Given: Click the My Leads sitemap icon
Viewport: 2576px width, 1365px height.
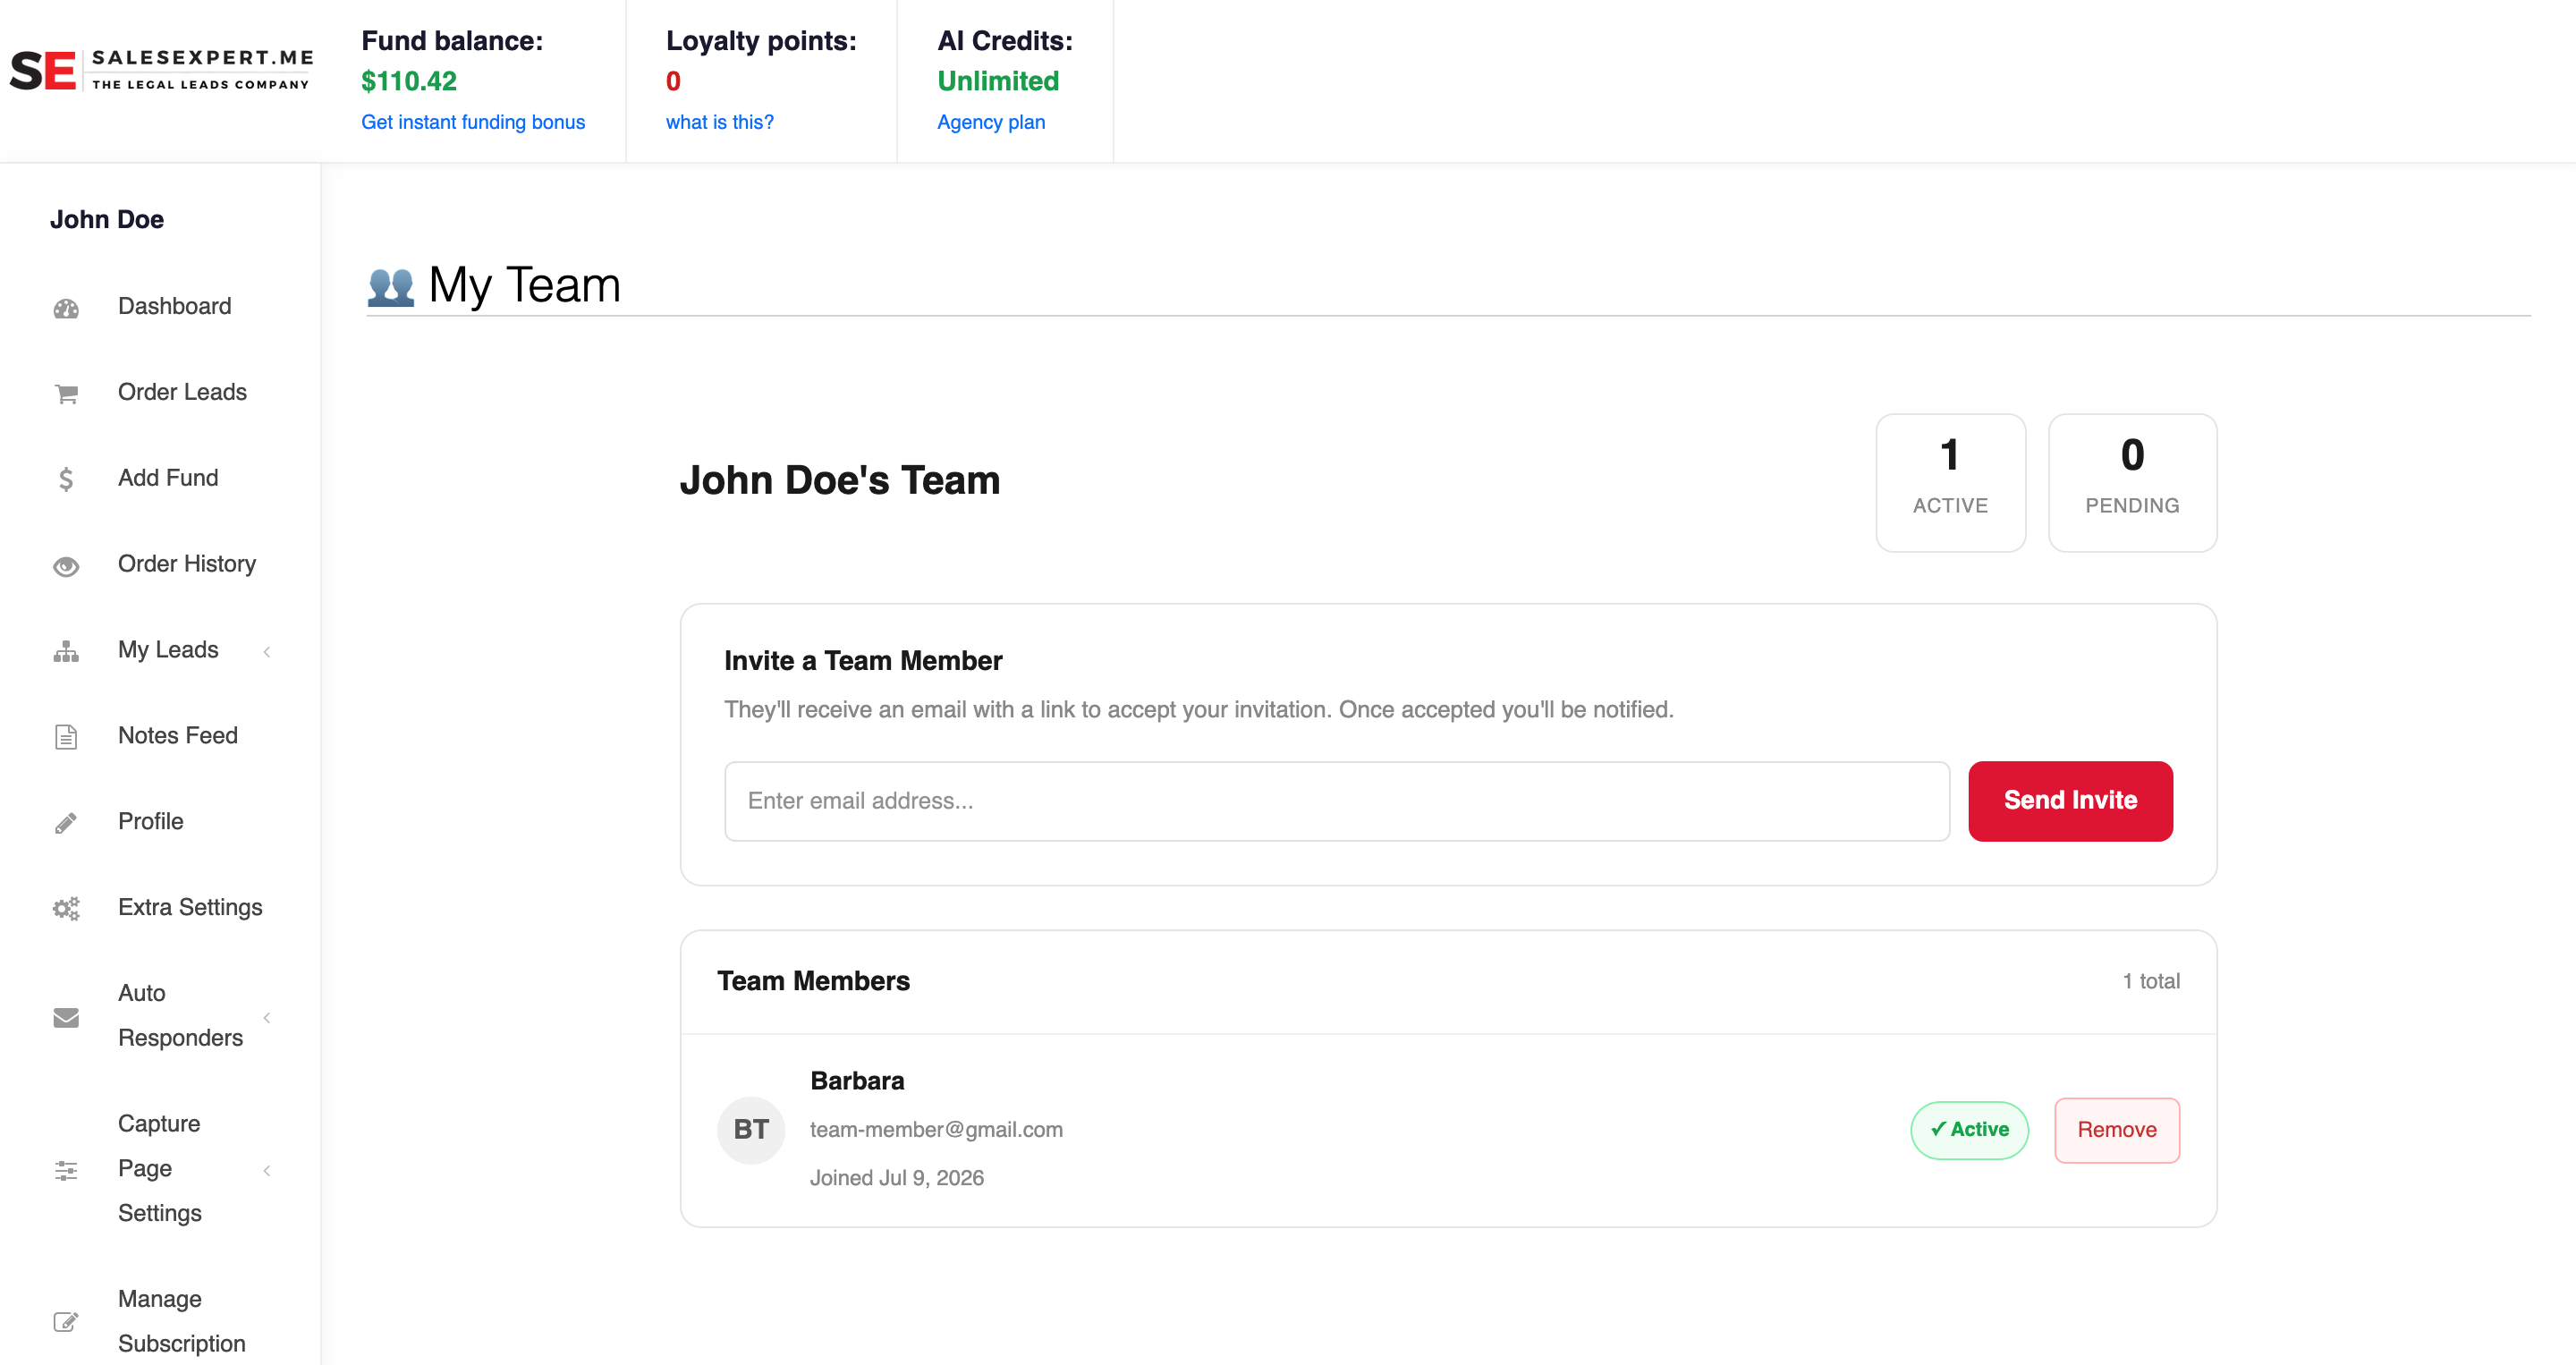Looking at the screenshot, I should (x=66, y=652).
